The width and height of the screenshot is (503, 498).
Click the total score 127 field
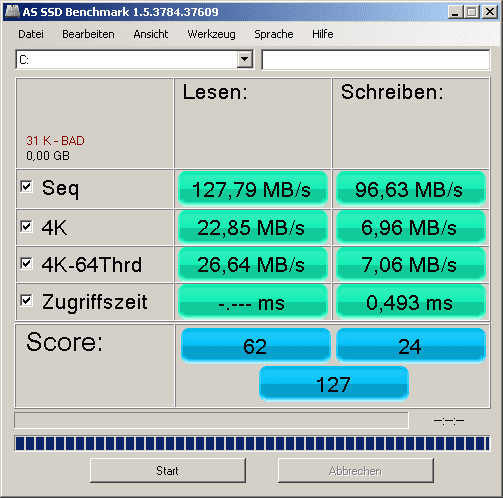pyautogui.click(x=334, y=384)
